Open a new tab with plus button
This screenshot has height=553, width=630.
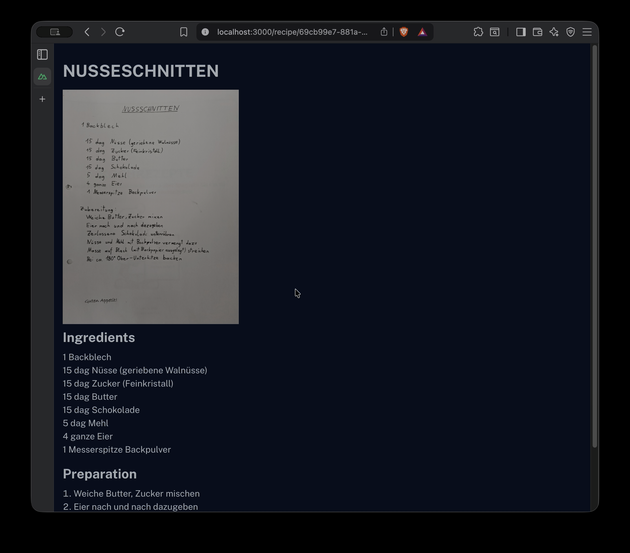coord(42,99)
